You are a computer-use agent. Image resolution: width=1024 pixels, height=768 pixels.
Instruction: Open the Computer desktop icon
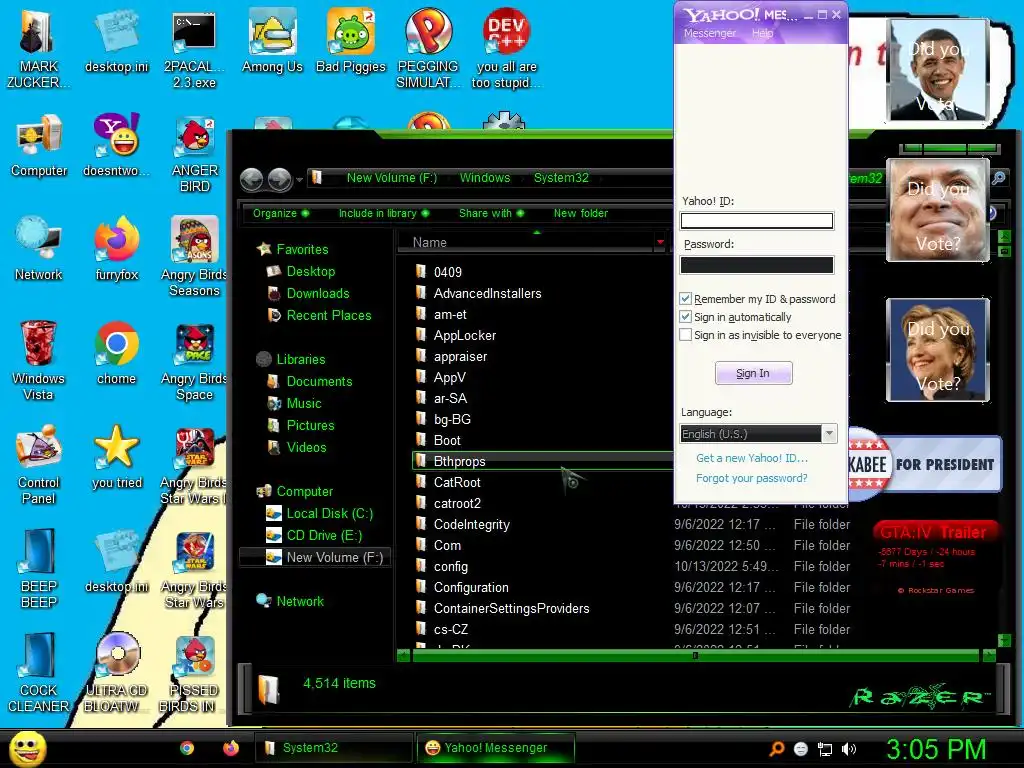tap(39, 146)
